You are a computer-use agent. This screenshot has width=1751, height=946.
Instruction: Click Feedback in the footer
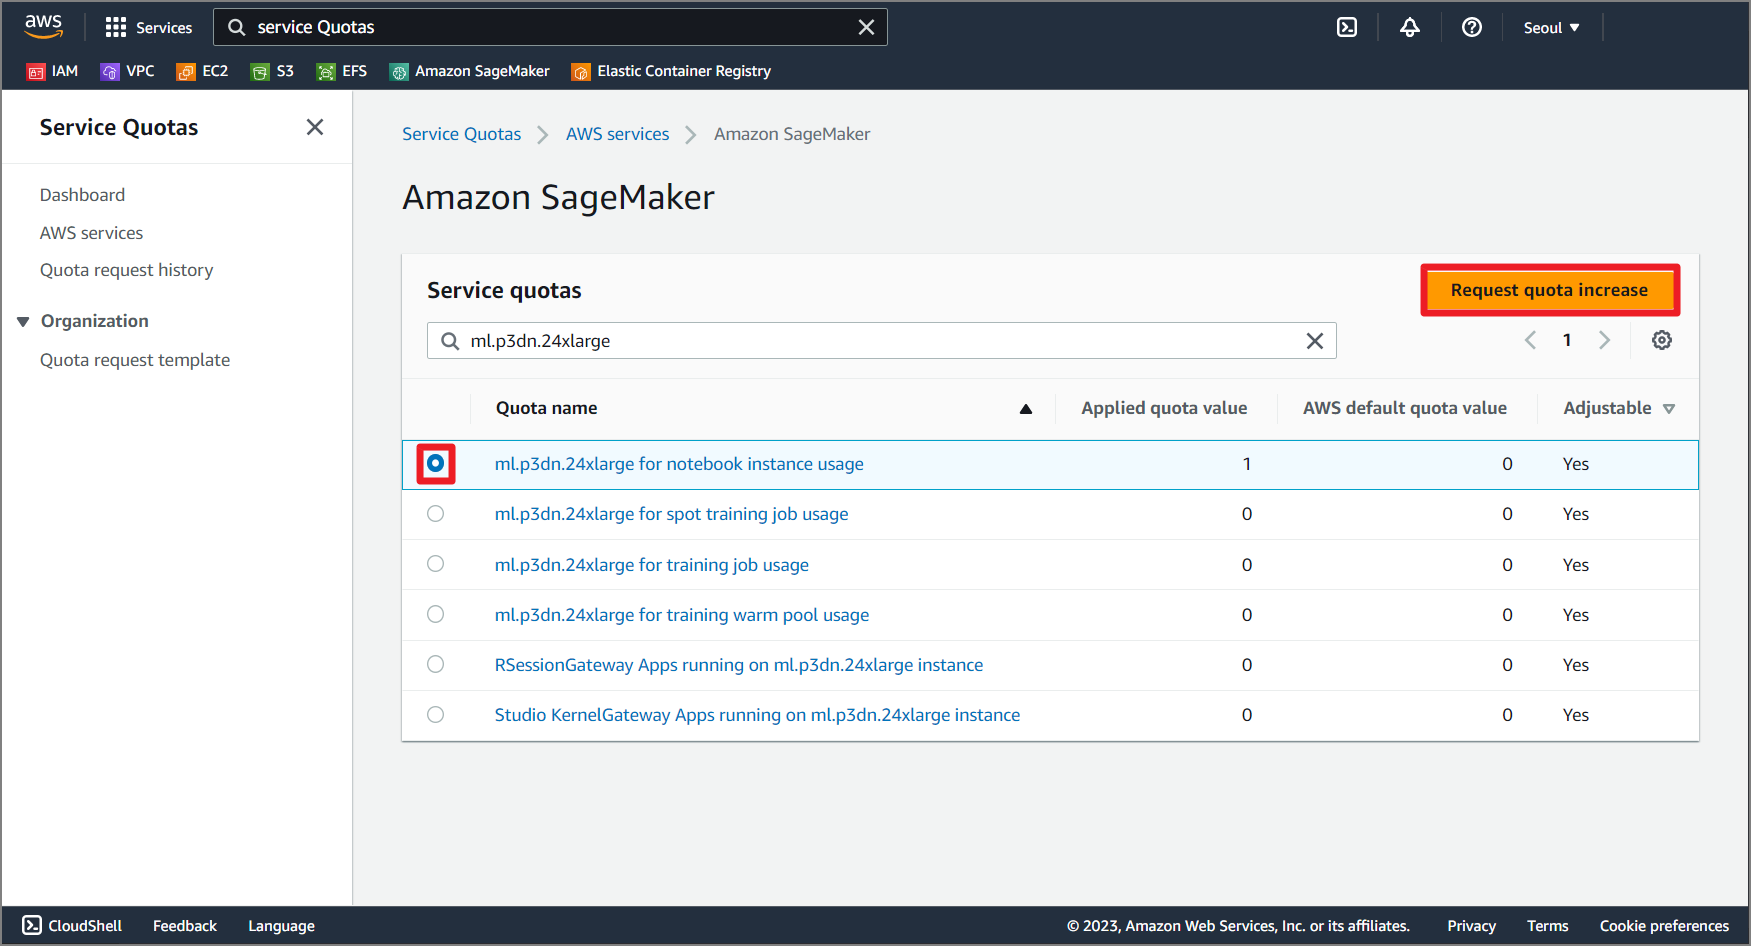click(x=185, y=926)
